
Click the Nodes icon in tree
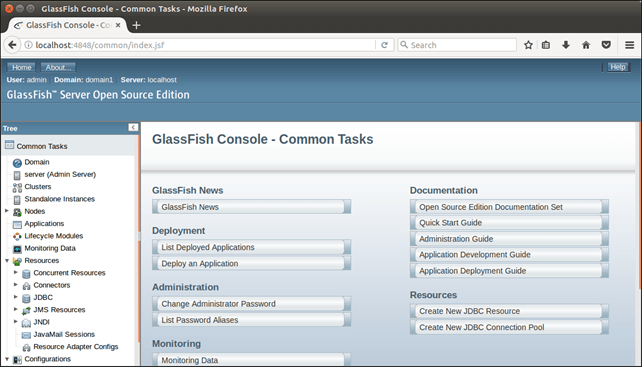click(17, 212)
